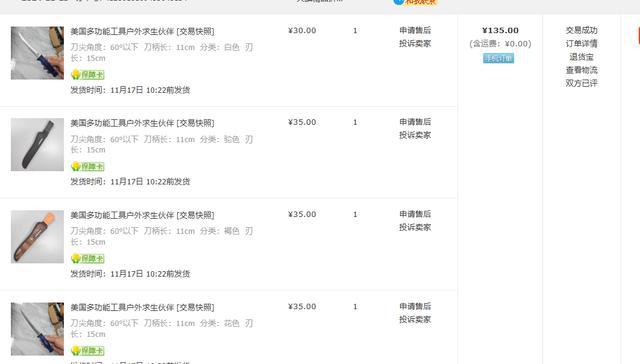Open the 褐色 knife product thumbnail
640x364 pixels.
pyautogui.click(x=37, y=237)
